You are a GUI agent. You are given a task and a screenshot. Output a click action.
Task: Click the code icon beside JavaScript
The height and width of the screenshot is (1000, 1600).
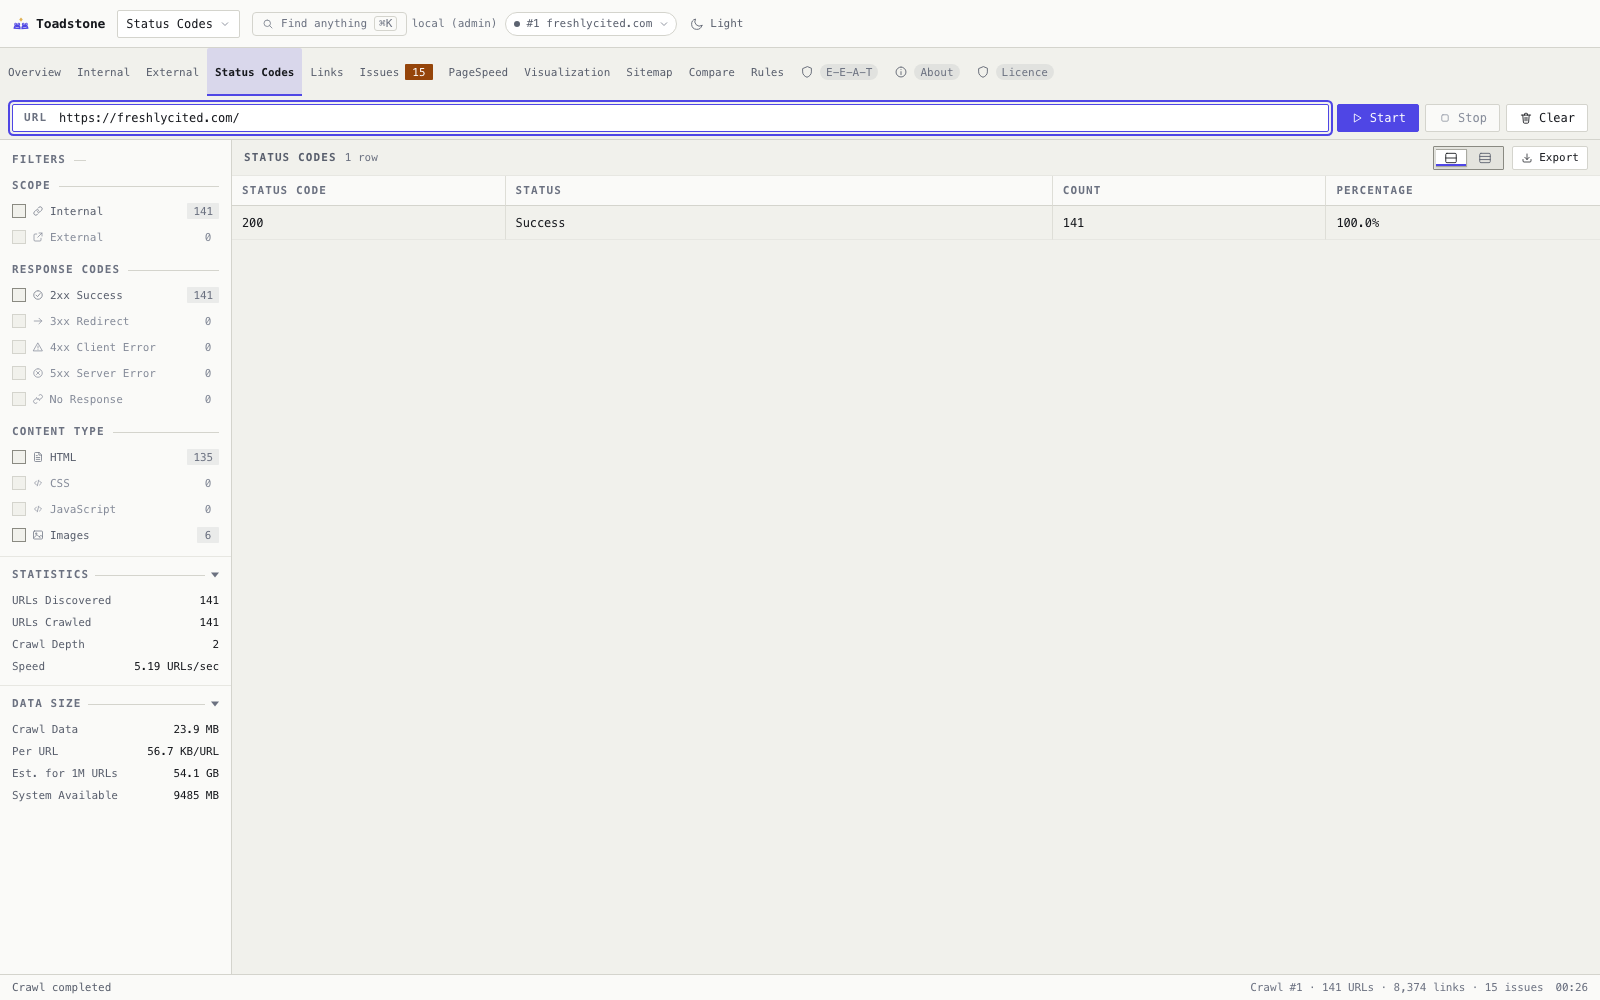coord(38,509)
